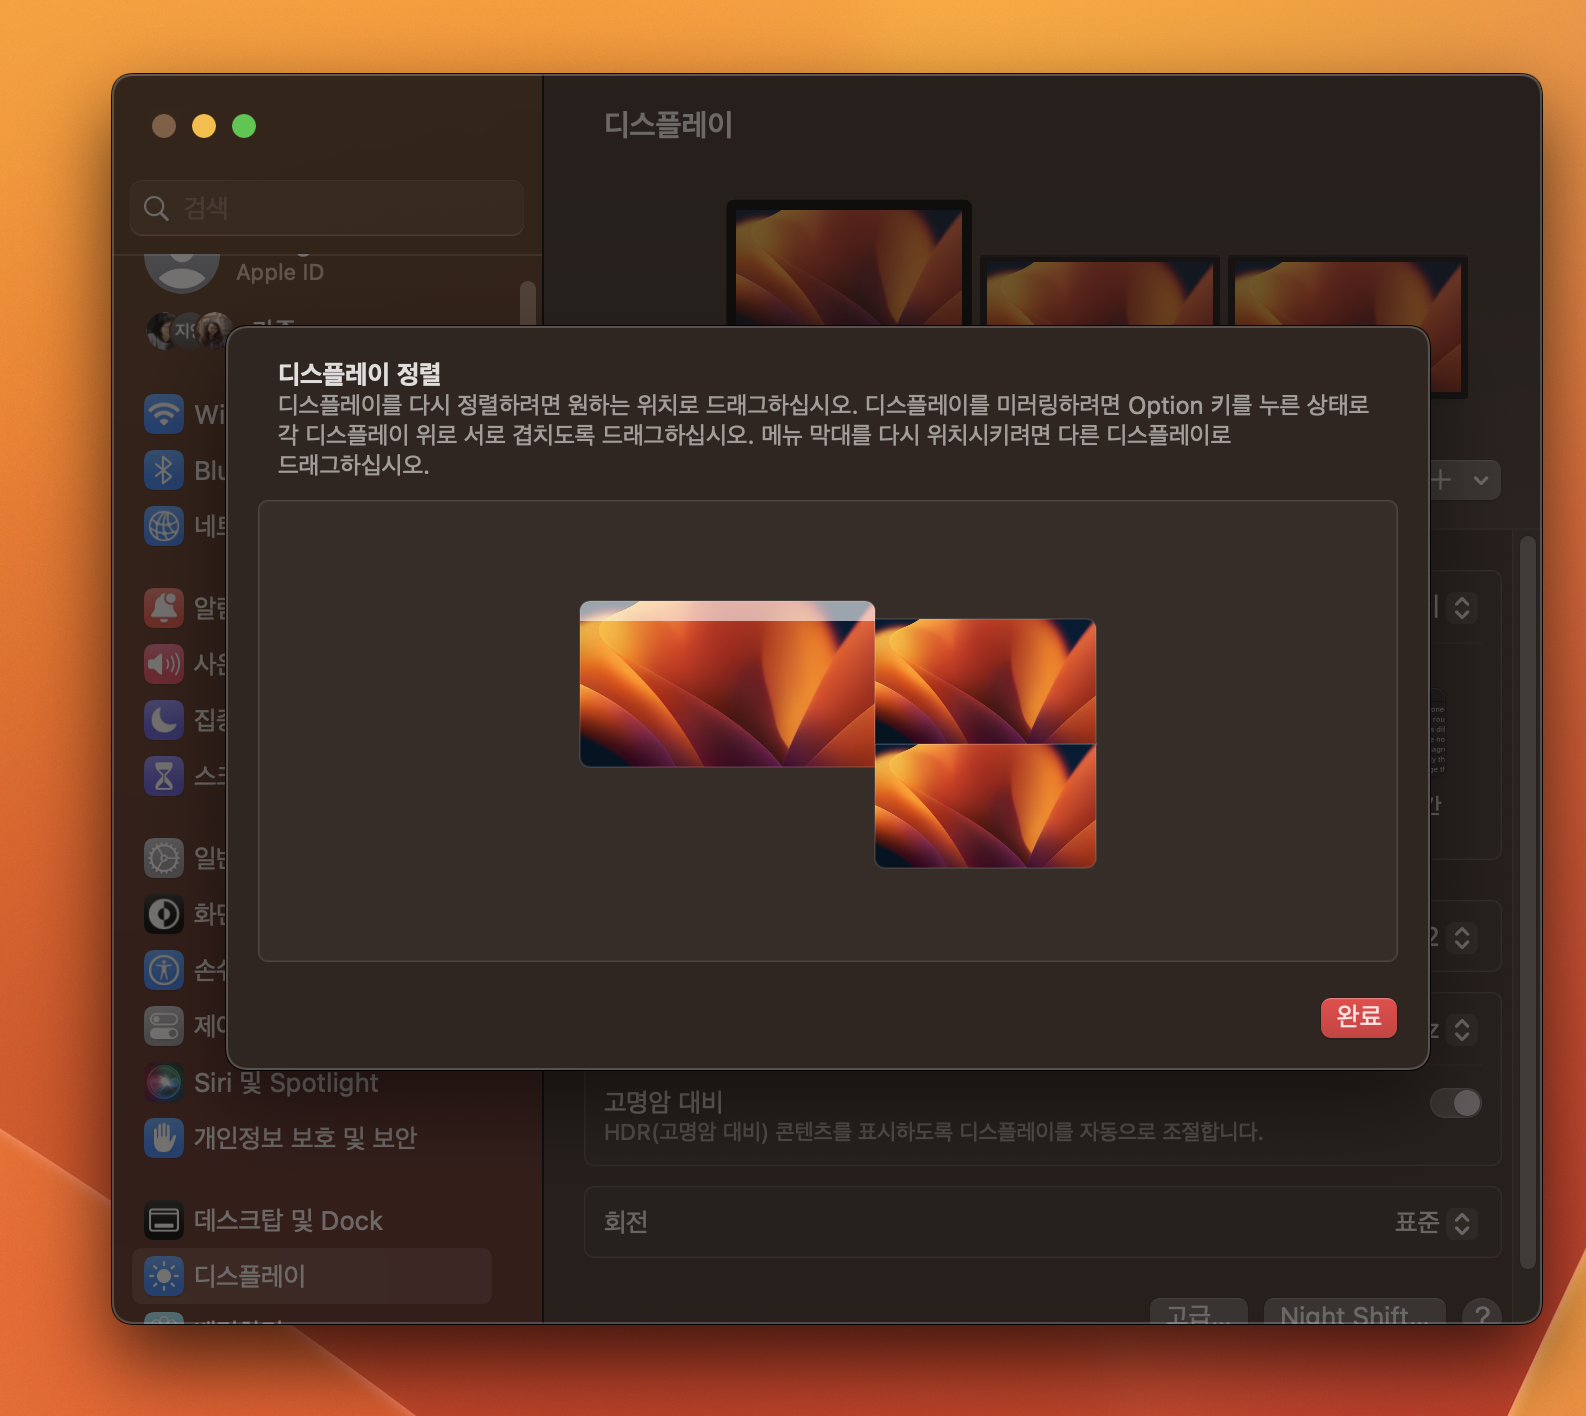Select the Apple ID label in sidebar
This screenshot has height=1416, width=1586.
click(280, 272)
